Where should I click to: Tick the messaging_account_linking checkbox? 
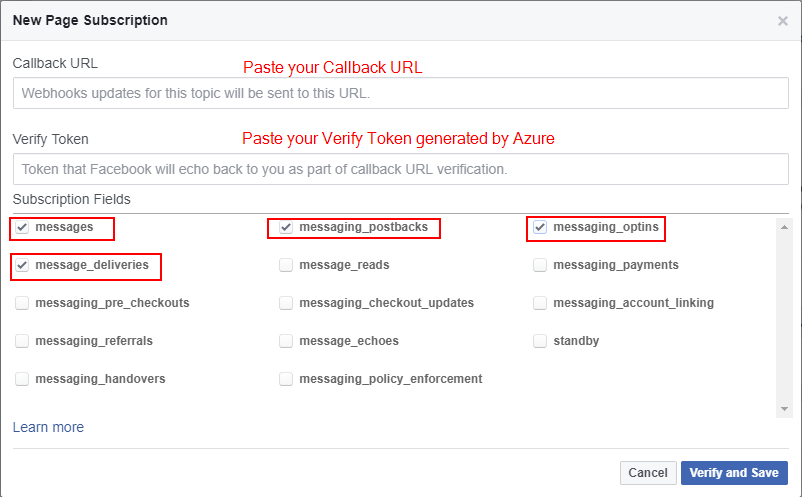point(540,303)
